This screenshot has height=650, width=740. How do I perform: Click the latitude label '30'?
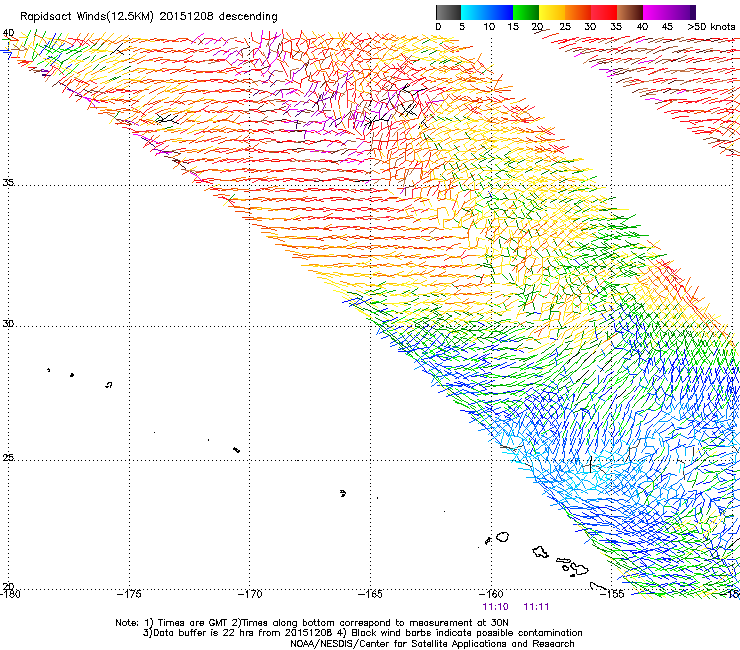click(8, 324)
